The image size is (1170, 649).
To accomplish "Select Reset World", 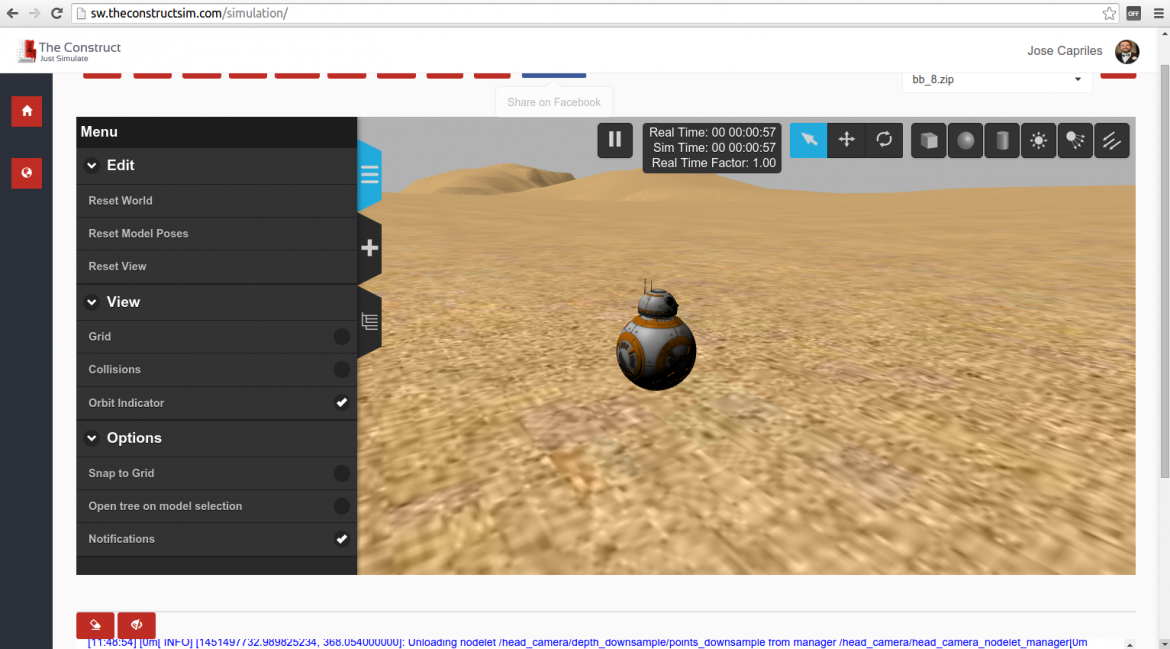I will click(x=216, y=201).
